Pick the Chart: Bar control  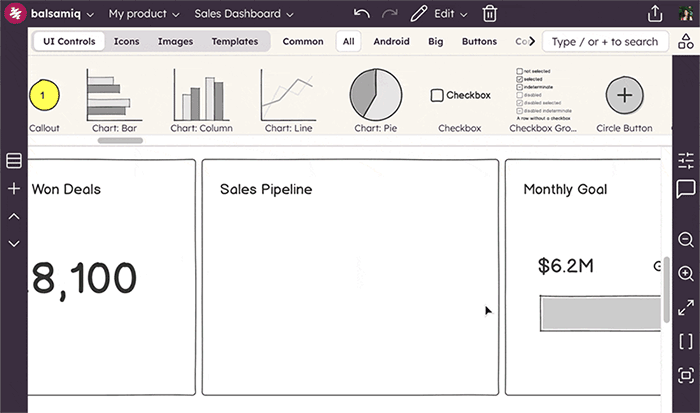[114, 100]
